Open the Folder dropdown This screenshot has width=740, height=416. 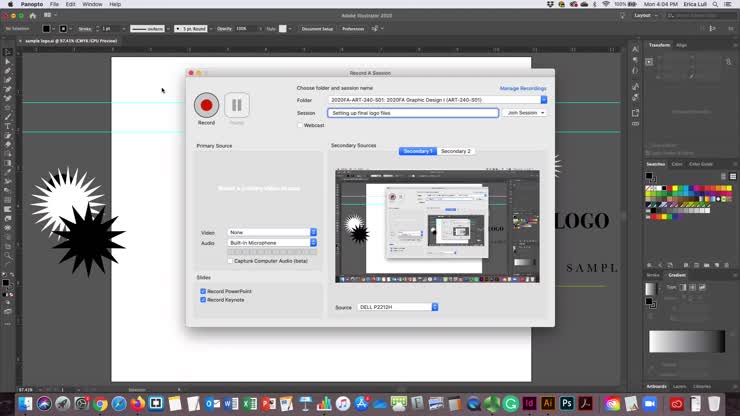click(x=544, y=100)
